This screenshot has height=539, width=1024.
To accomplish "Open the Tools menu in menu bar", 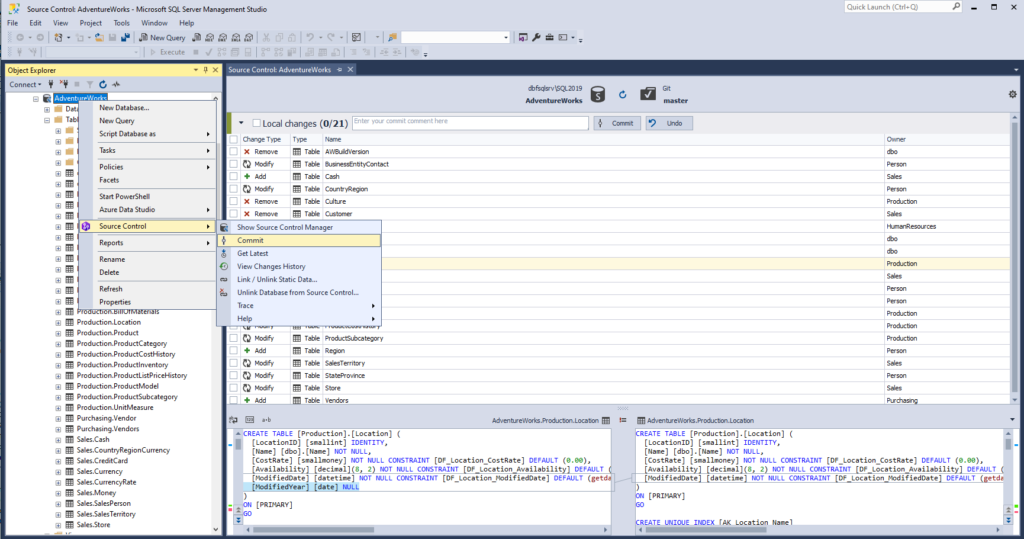I will (x=121, y=23).
